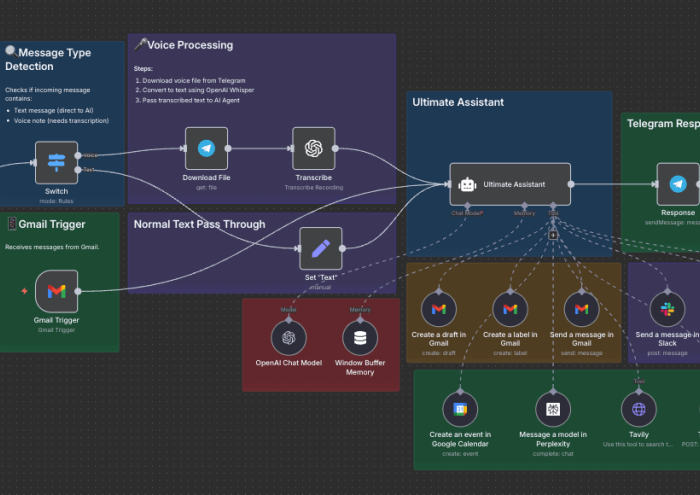Select the Message Type Detection note heading
700x495 pixels.
(x=48, y=59)
